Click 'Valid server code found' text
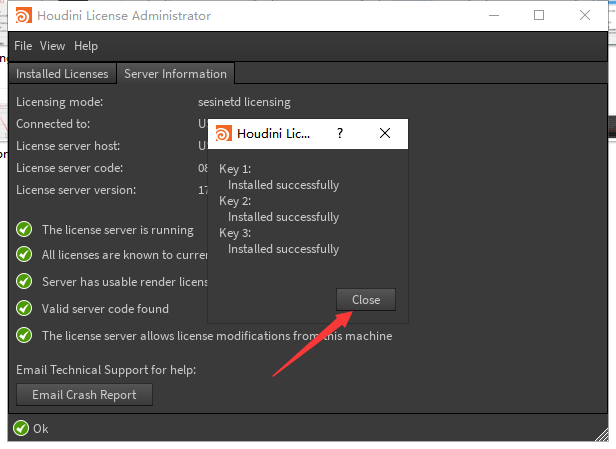Image resolution: width=616 pixels, height=449 pixels. [x=105, y=309]
